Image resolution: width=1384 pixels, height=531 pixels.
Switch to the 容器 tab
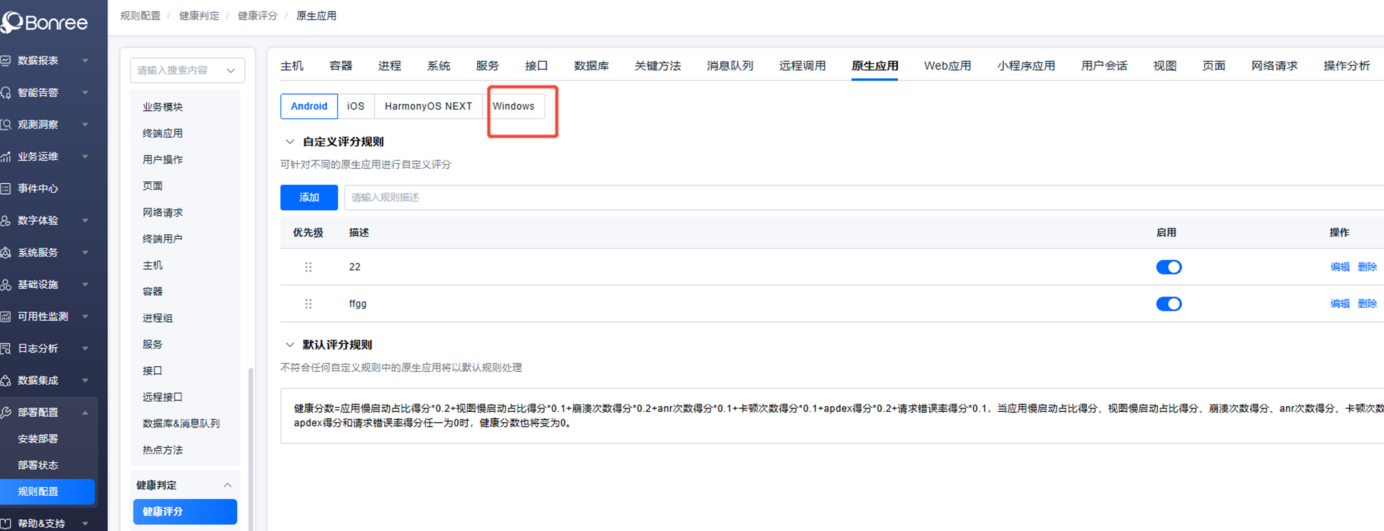[341, 66]
